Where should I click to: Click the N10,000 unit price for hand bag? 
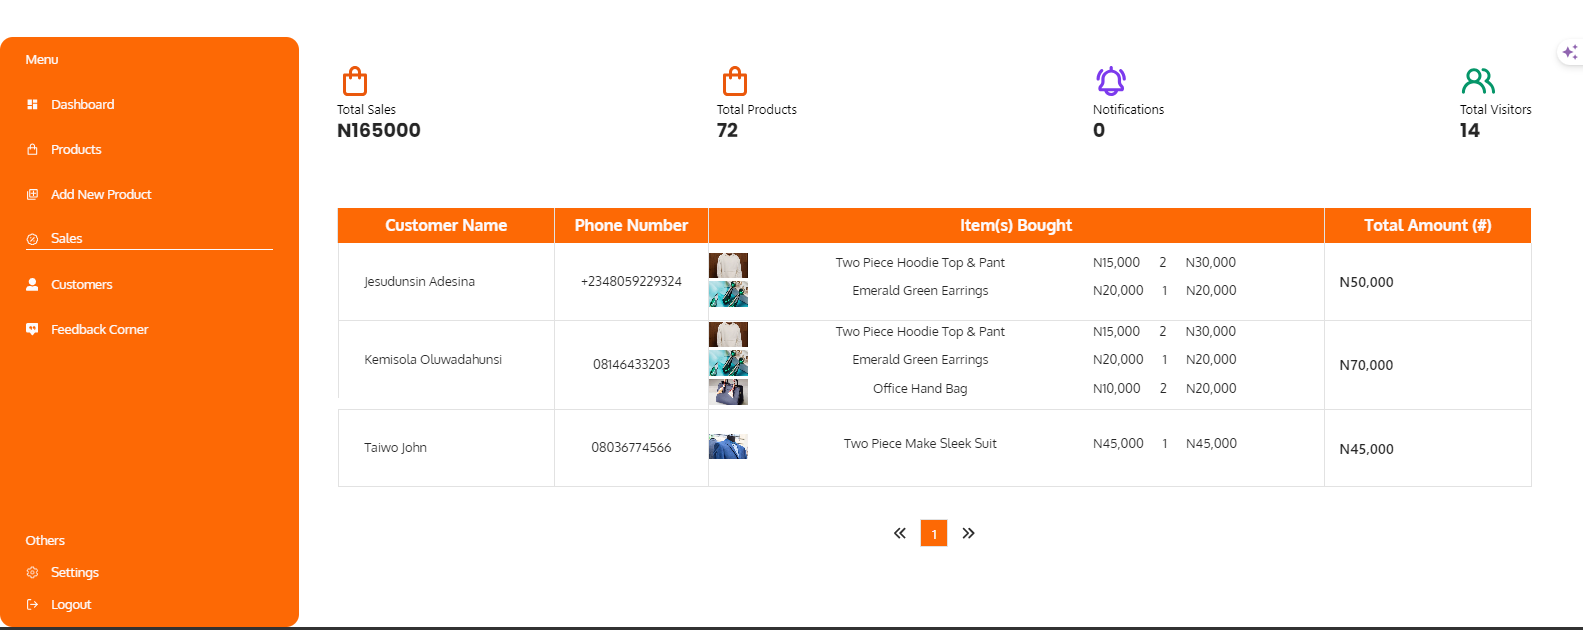point(1116,388)
